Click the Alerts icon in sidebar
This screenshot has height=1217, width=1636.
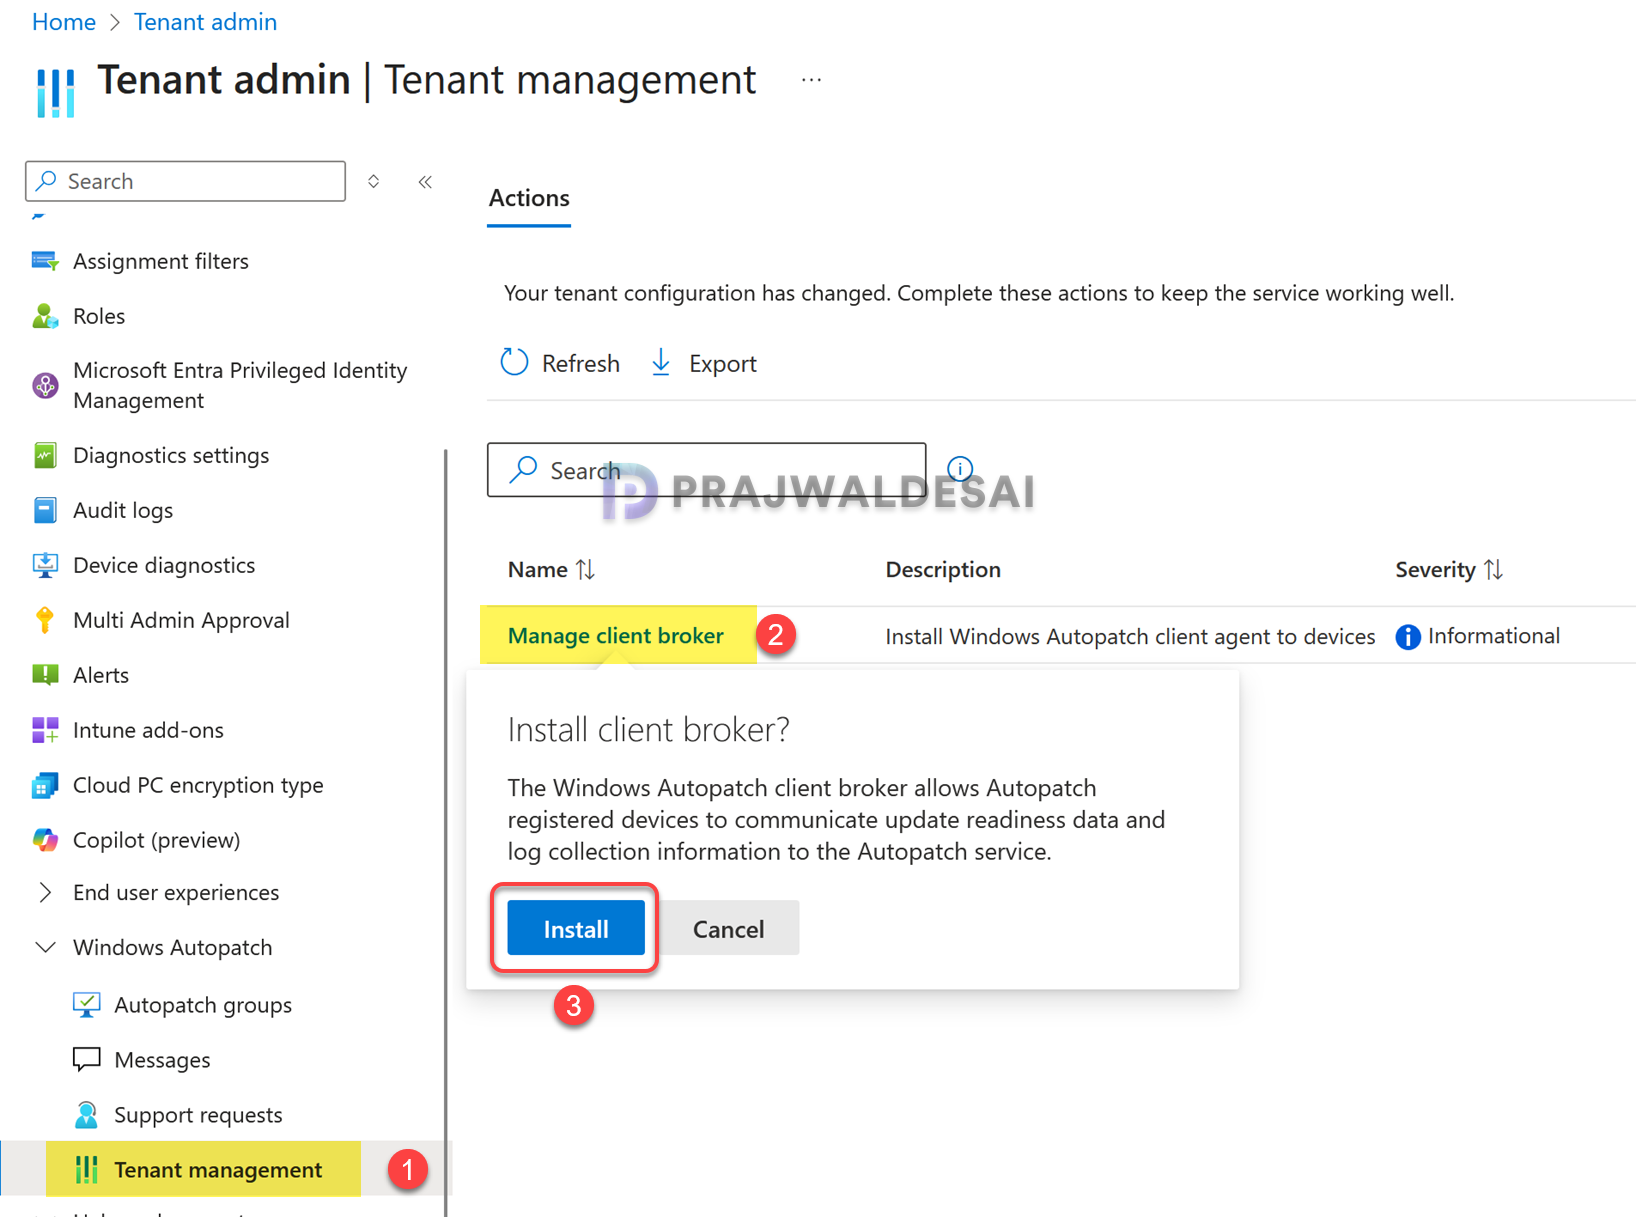pos(45,675)
